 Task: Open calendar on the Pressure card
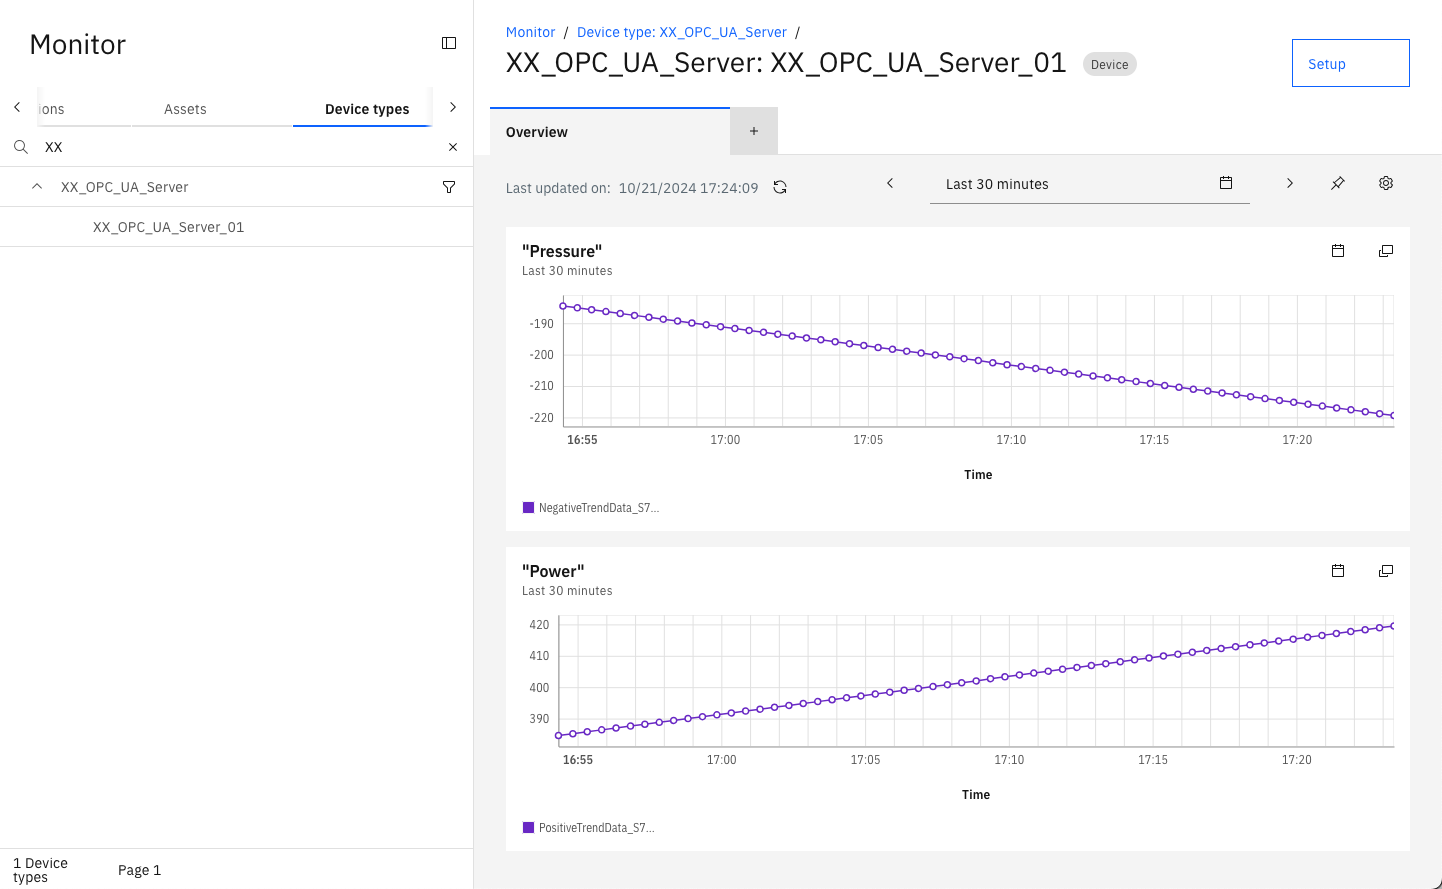point(1338,251)
